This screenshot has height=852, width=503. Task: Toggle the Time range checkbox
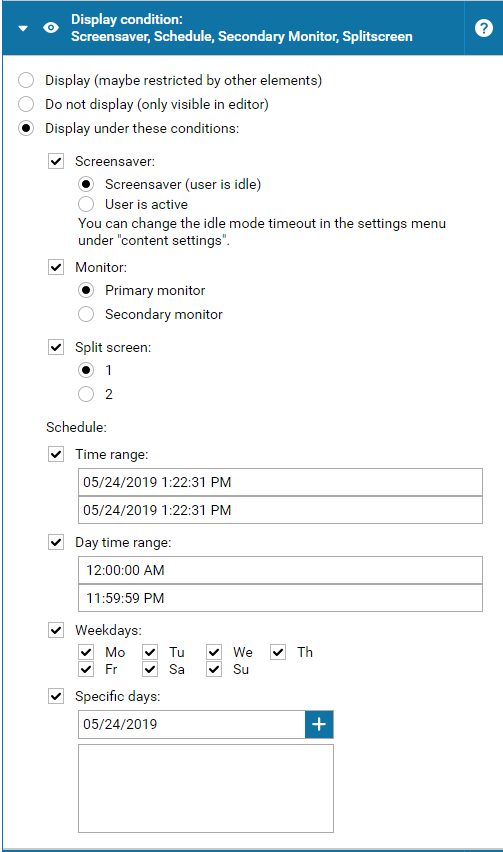pyautogui.click(x=56, y=454)
